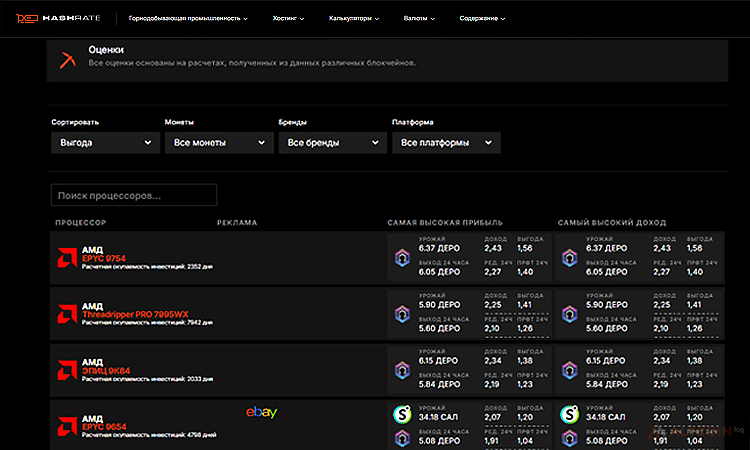The height and width of the screenshot is (450, 750).
Task: Open the Threadripper PRO 7995WX link
Action: pos(135,314)
